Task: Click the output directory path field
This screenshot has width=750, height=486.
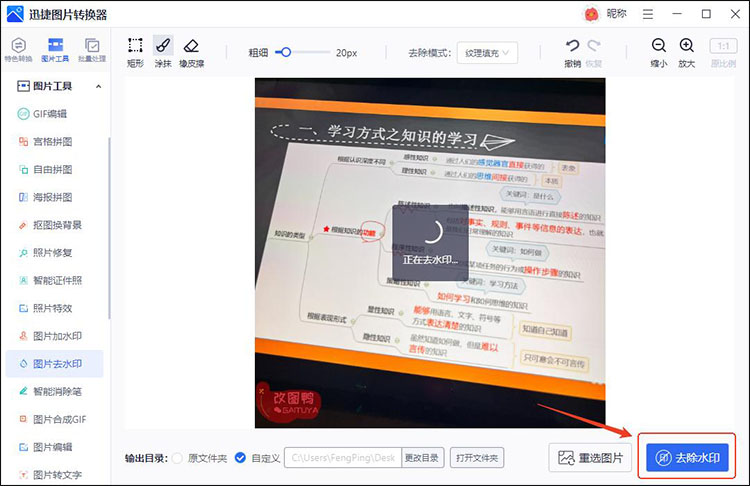Action: [x=343, y=458]
